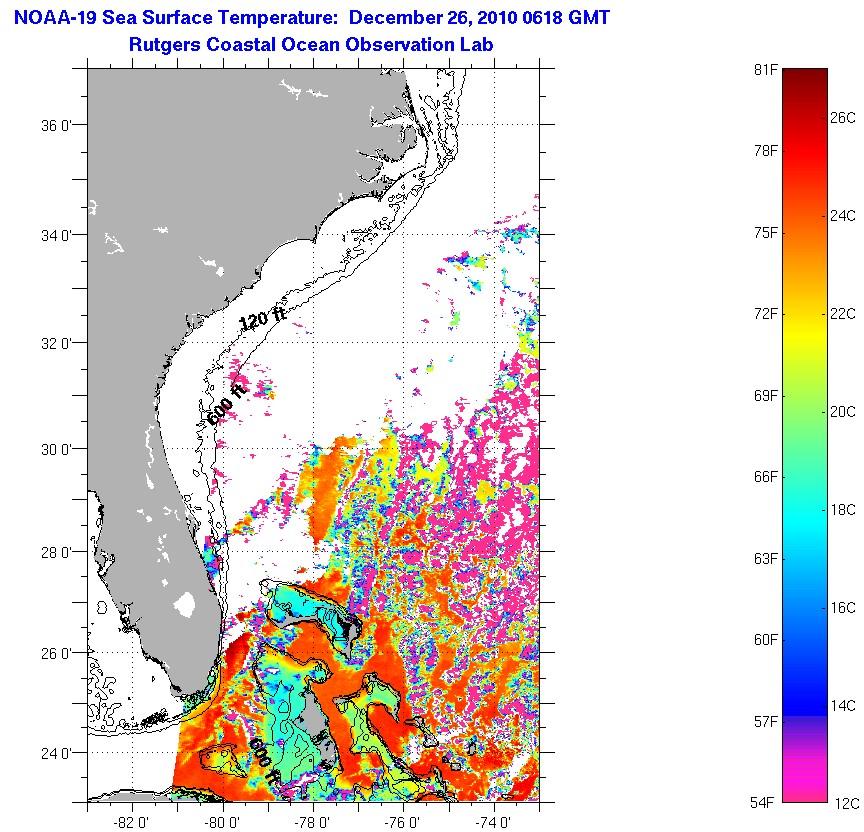
Task: Click the 22C legend label
Action: pos(843,314)
